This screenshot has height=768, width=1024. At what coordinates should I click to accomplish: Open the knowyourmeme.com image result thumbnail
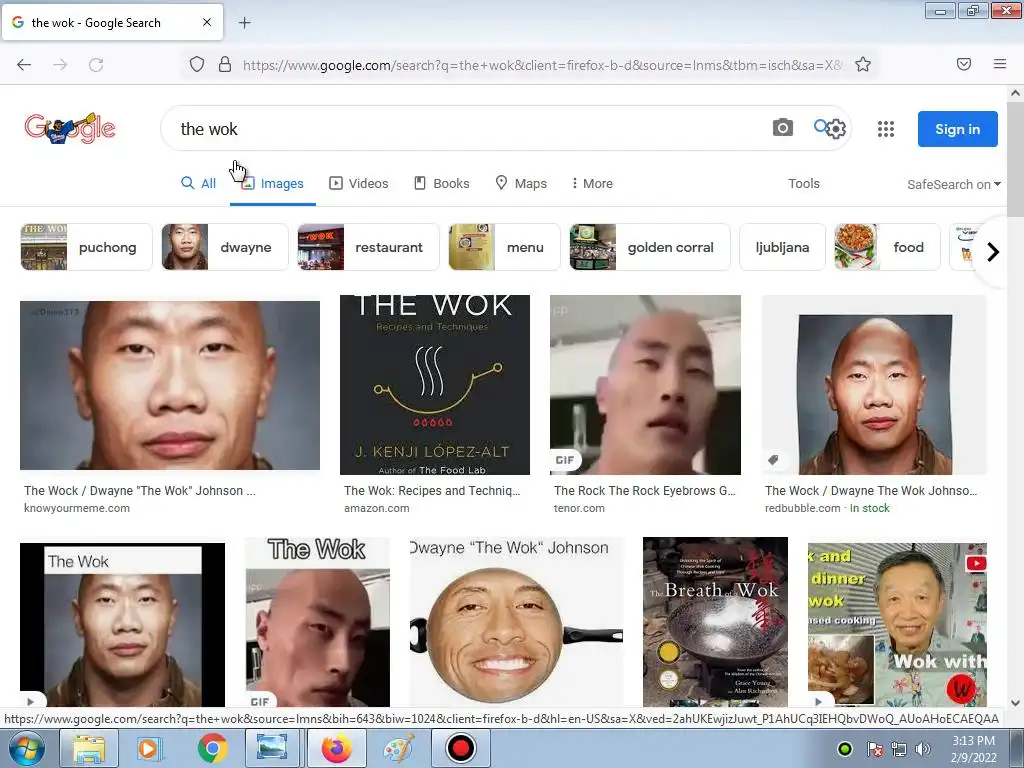(170, 385)
